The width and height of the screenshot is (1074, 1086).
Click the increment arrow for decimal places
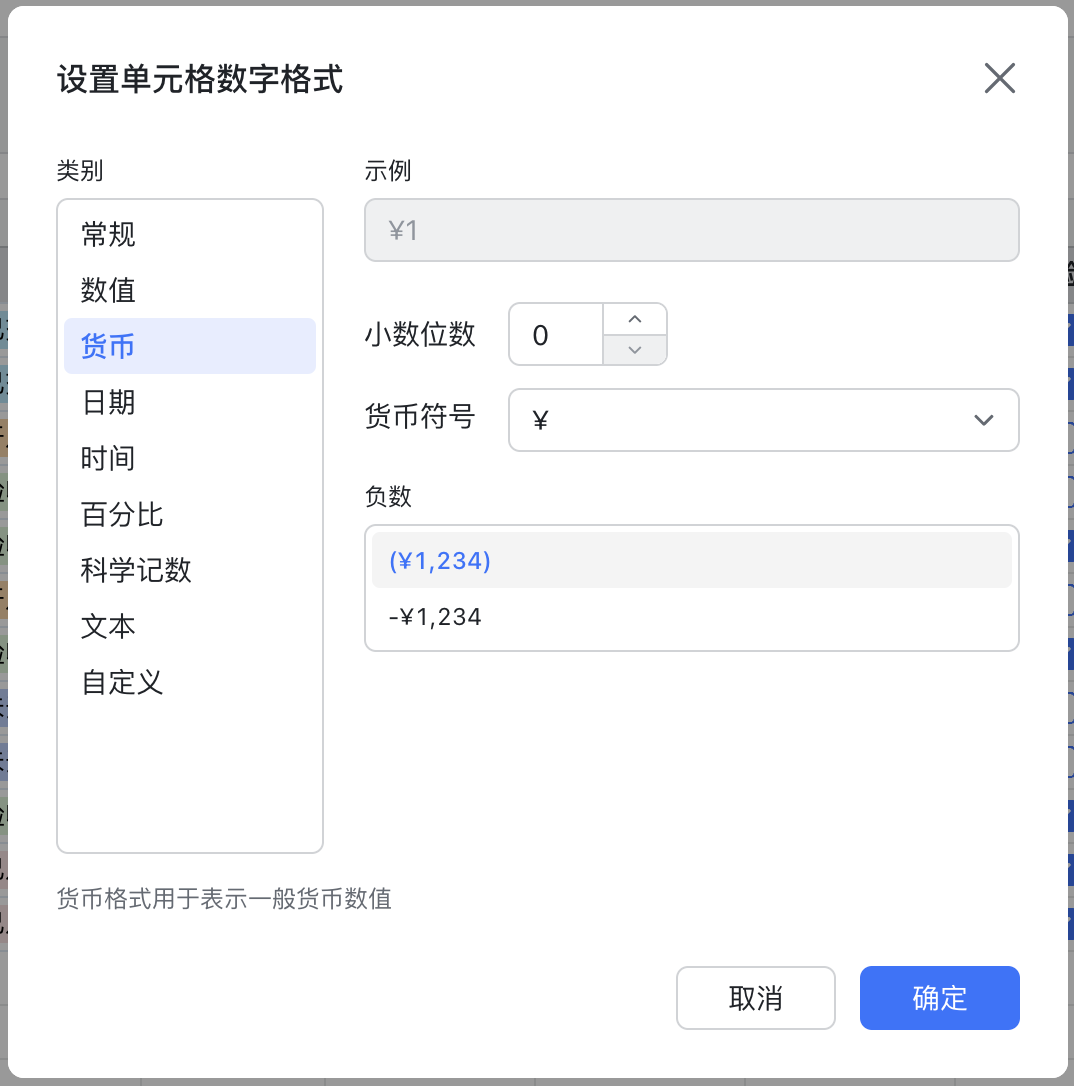point(634,319)
